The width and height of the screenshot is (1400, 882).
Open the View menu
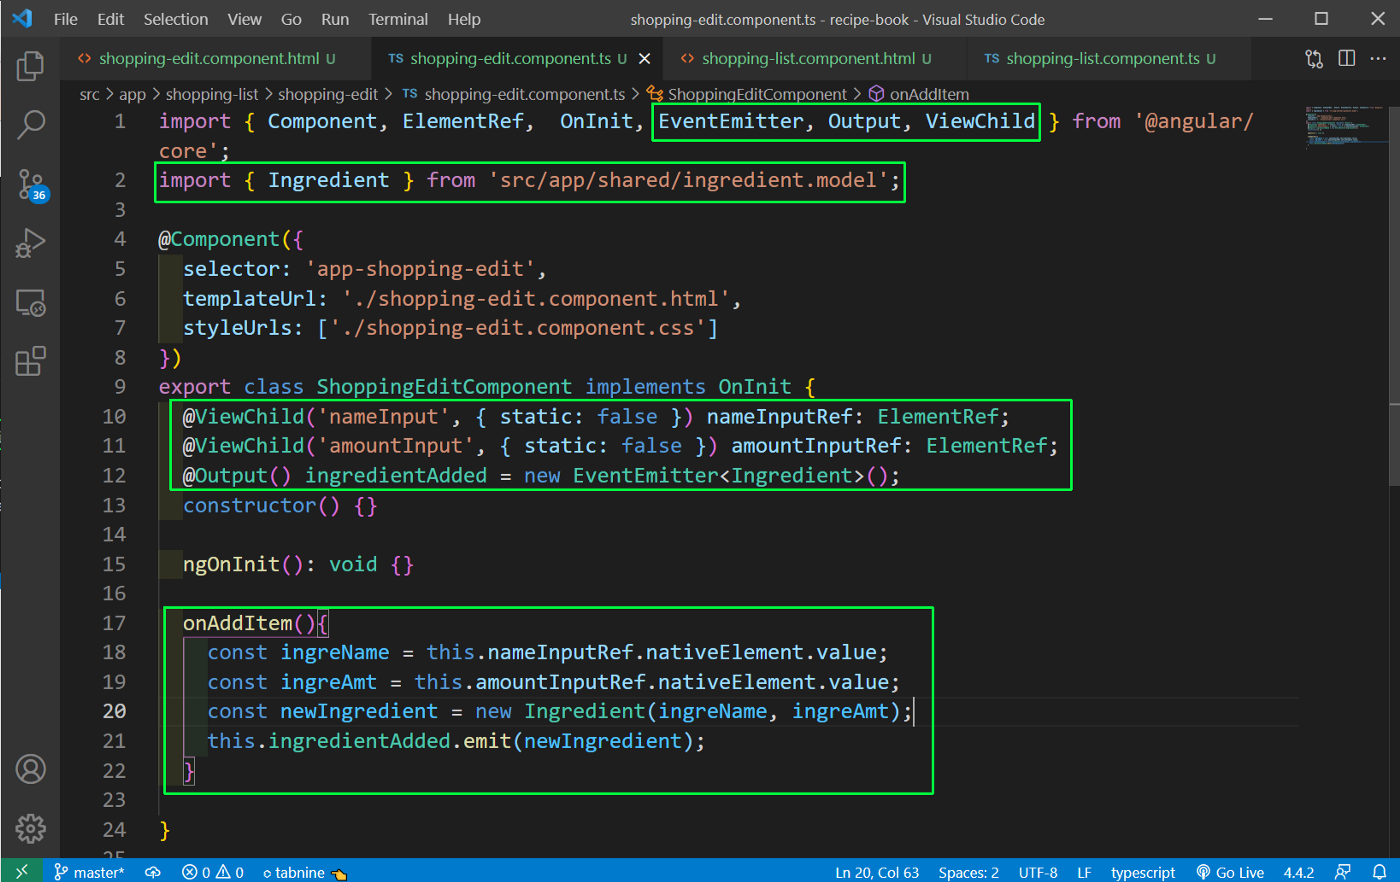point(244,19)
